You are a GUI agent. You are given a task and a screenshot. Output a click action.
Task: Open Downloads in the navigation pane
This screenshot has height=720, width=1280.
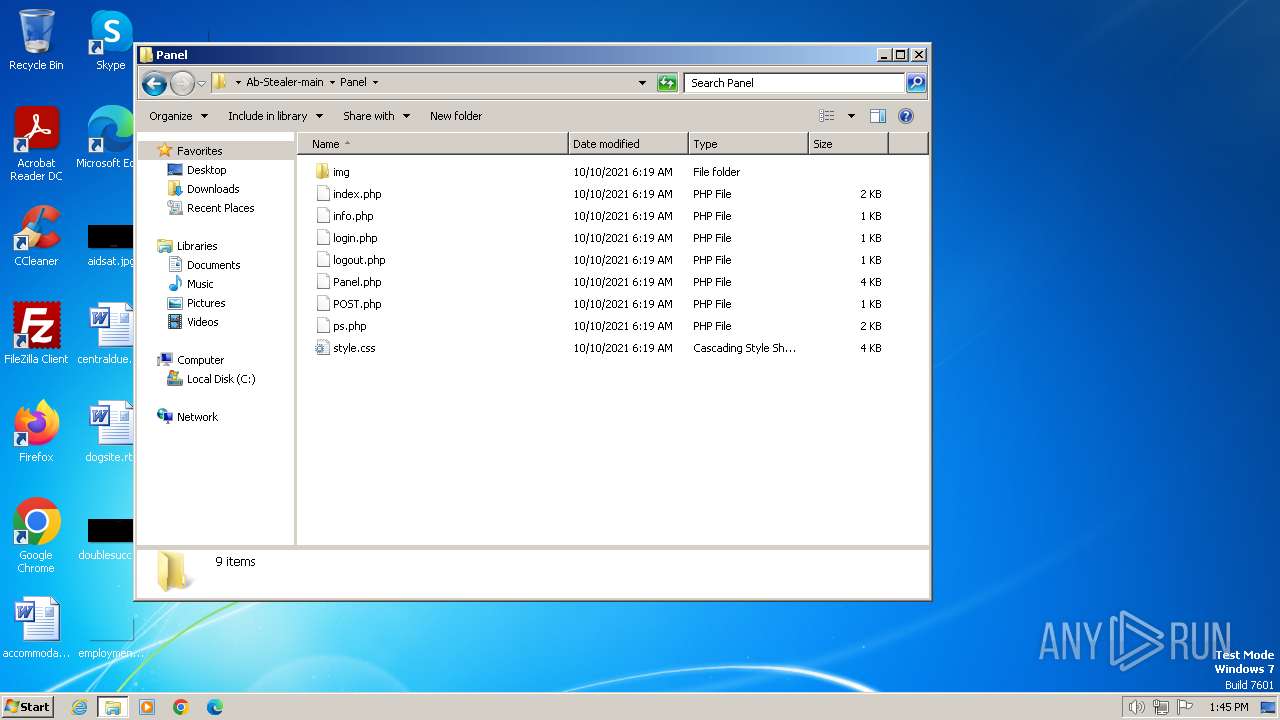[213, 189]
